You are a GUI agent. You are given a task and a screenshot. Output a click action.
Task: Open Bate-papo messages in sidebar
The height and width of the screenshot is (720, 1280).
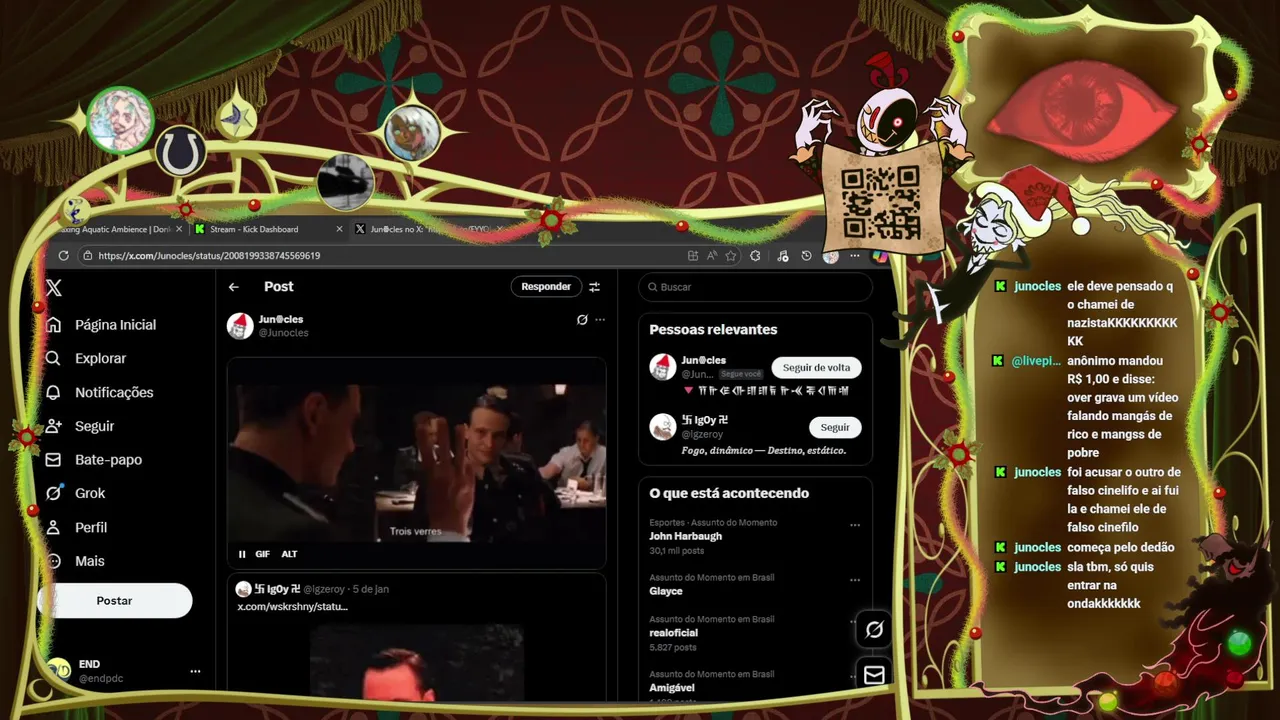(x=94, y=460)
